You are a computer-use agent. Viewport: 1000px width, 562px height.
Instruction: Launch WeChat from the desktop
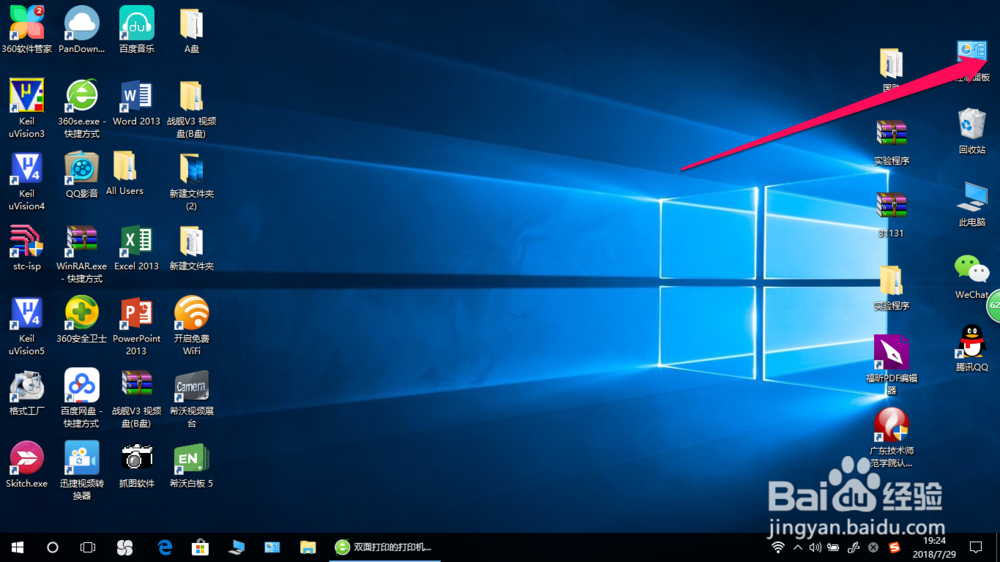pyautogui.click(x=971, y=270)
